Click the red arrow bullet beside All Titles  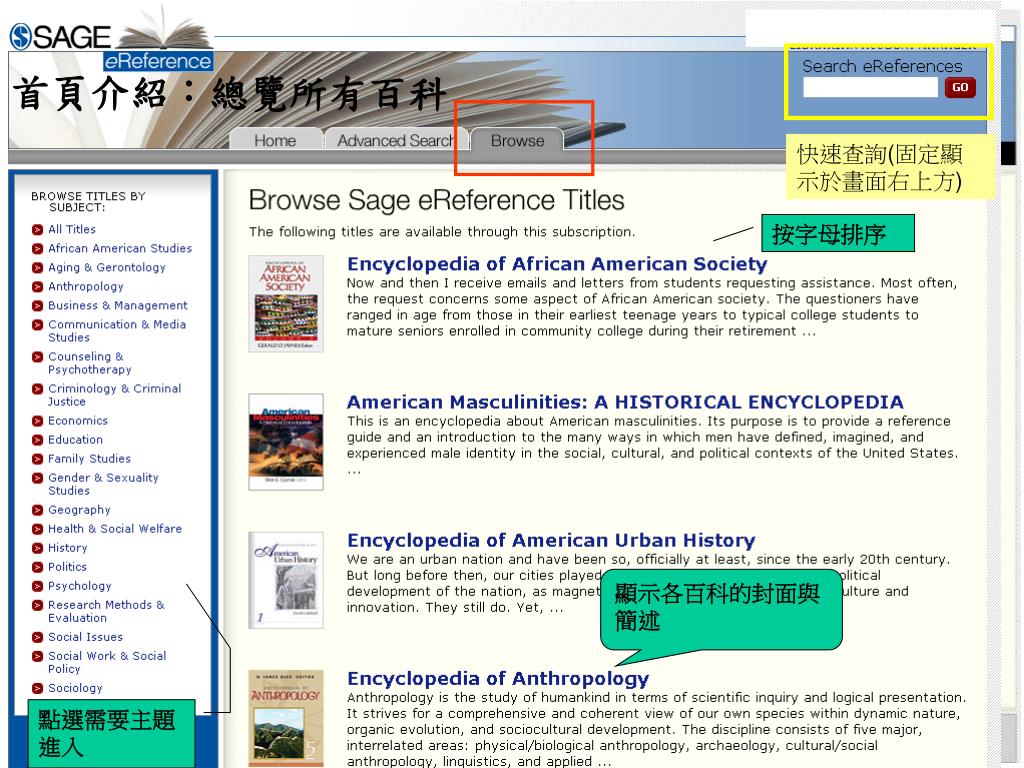37,229
